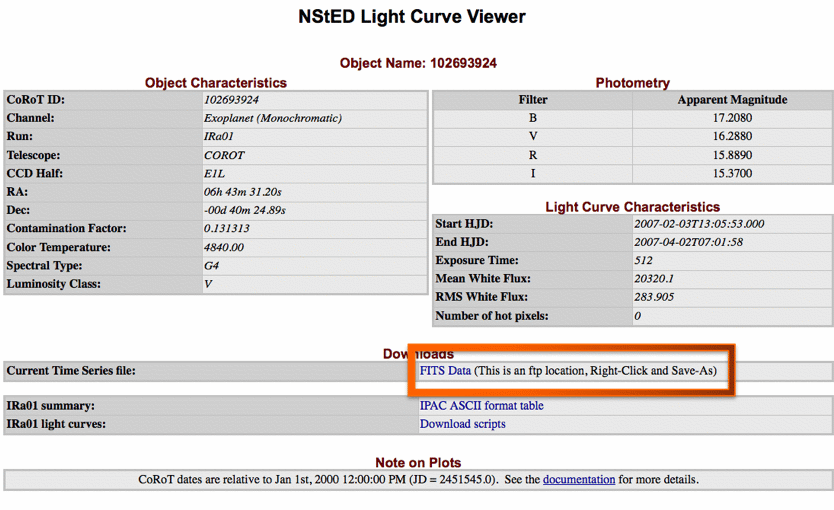
Task: Click the Color Temperature value 4840.00
Action: tap(226, 247)
